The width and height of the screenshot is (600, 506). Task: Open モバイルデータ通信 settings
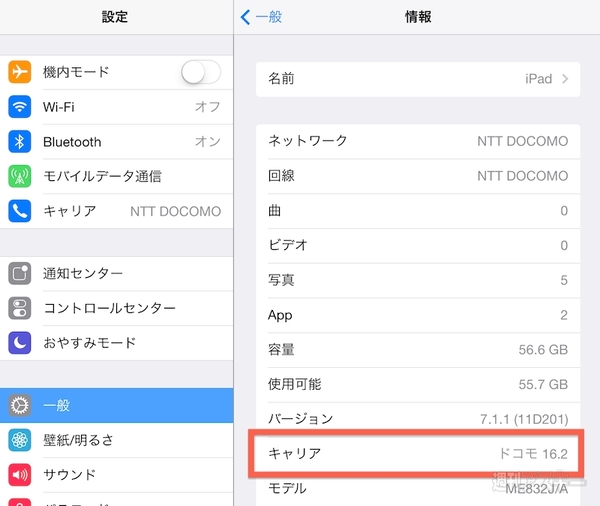point(116,176)
